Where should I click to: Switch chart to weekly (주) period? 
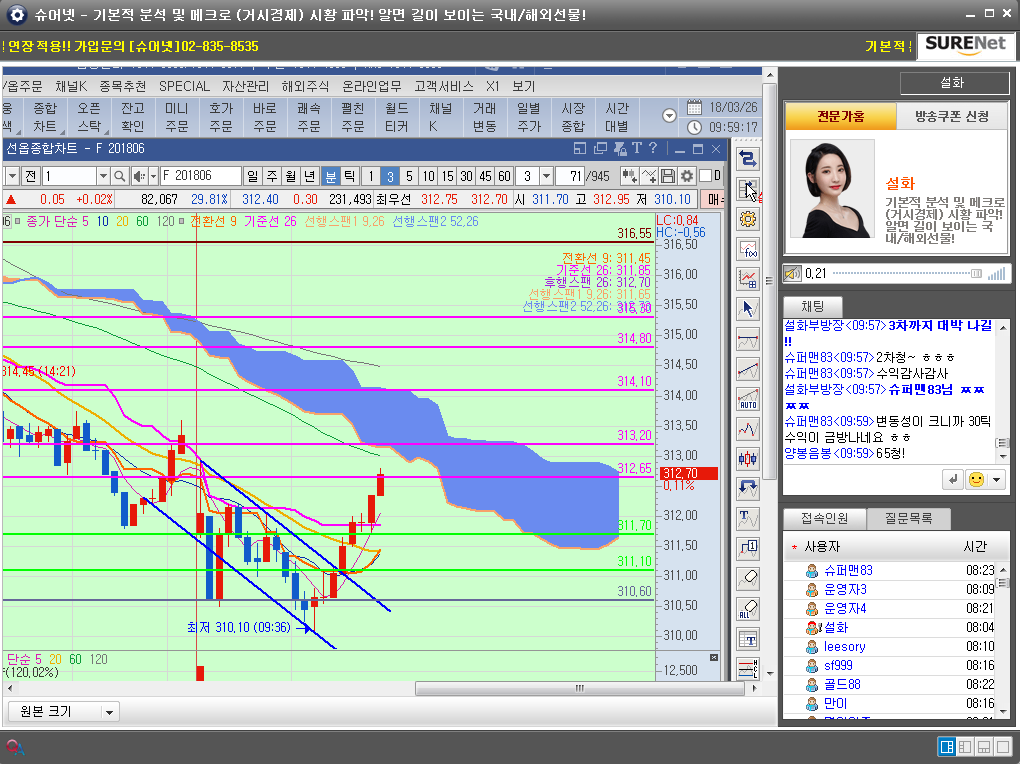(x=272, y=176)
